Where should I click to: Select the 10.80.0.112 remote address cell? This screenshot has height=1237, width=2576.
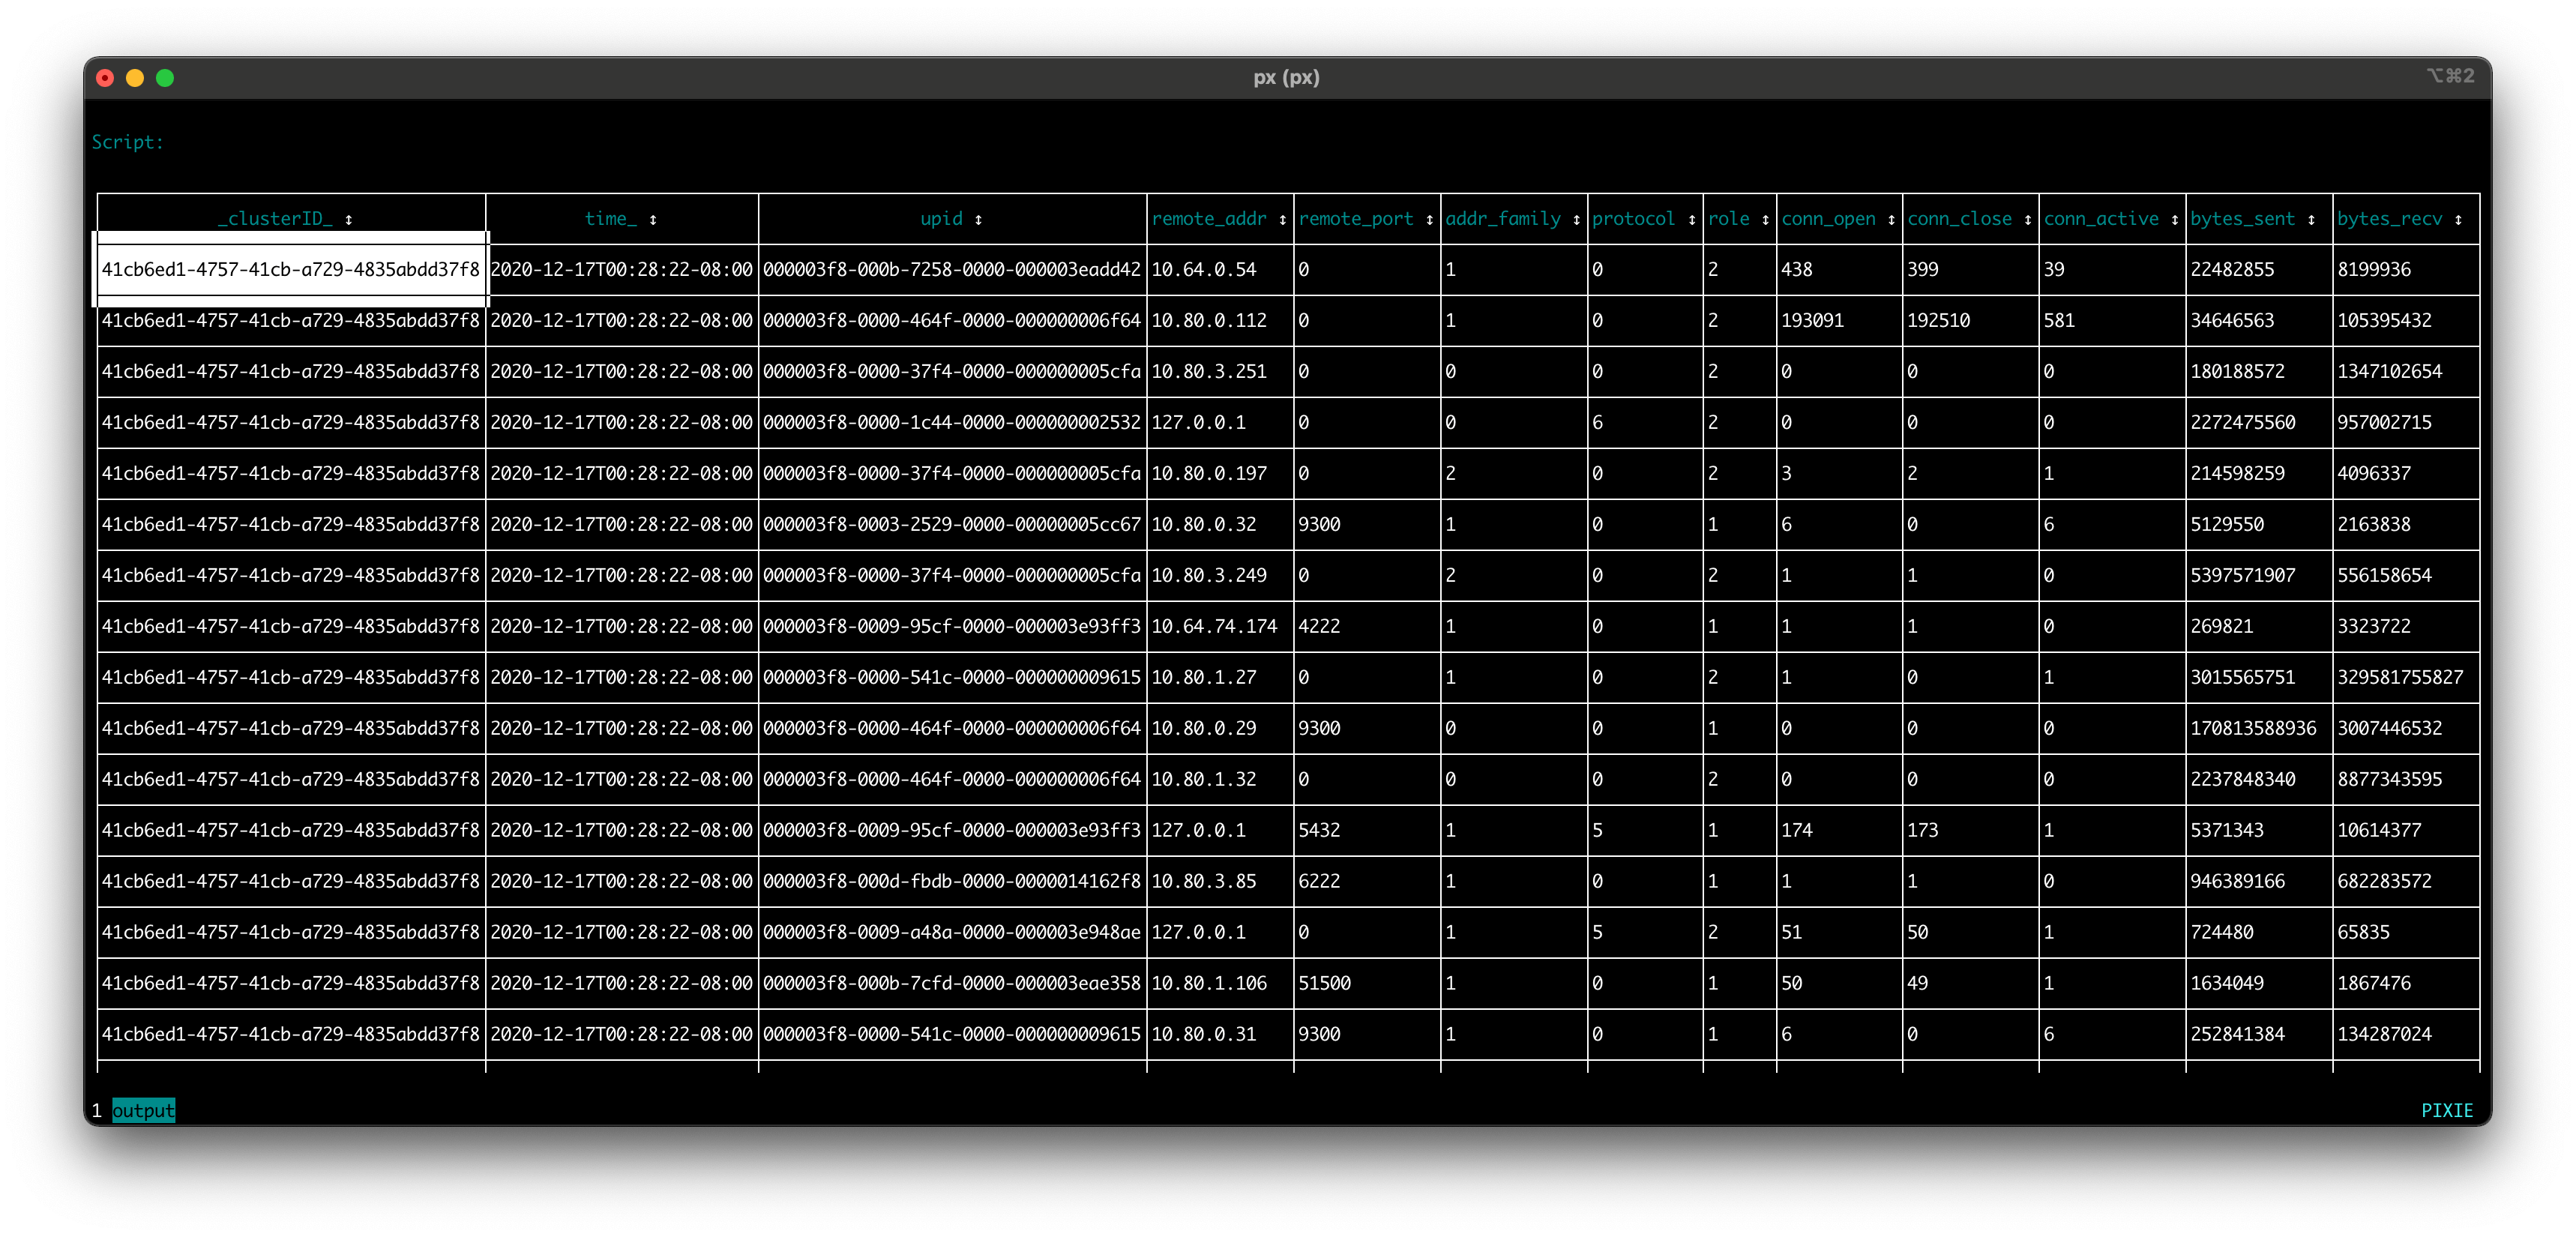pyautogui.click(x=1208, y=320)
